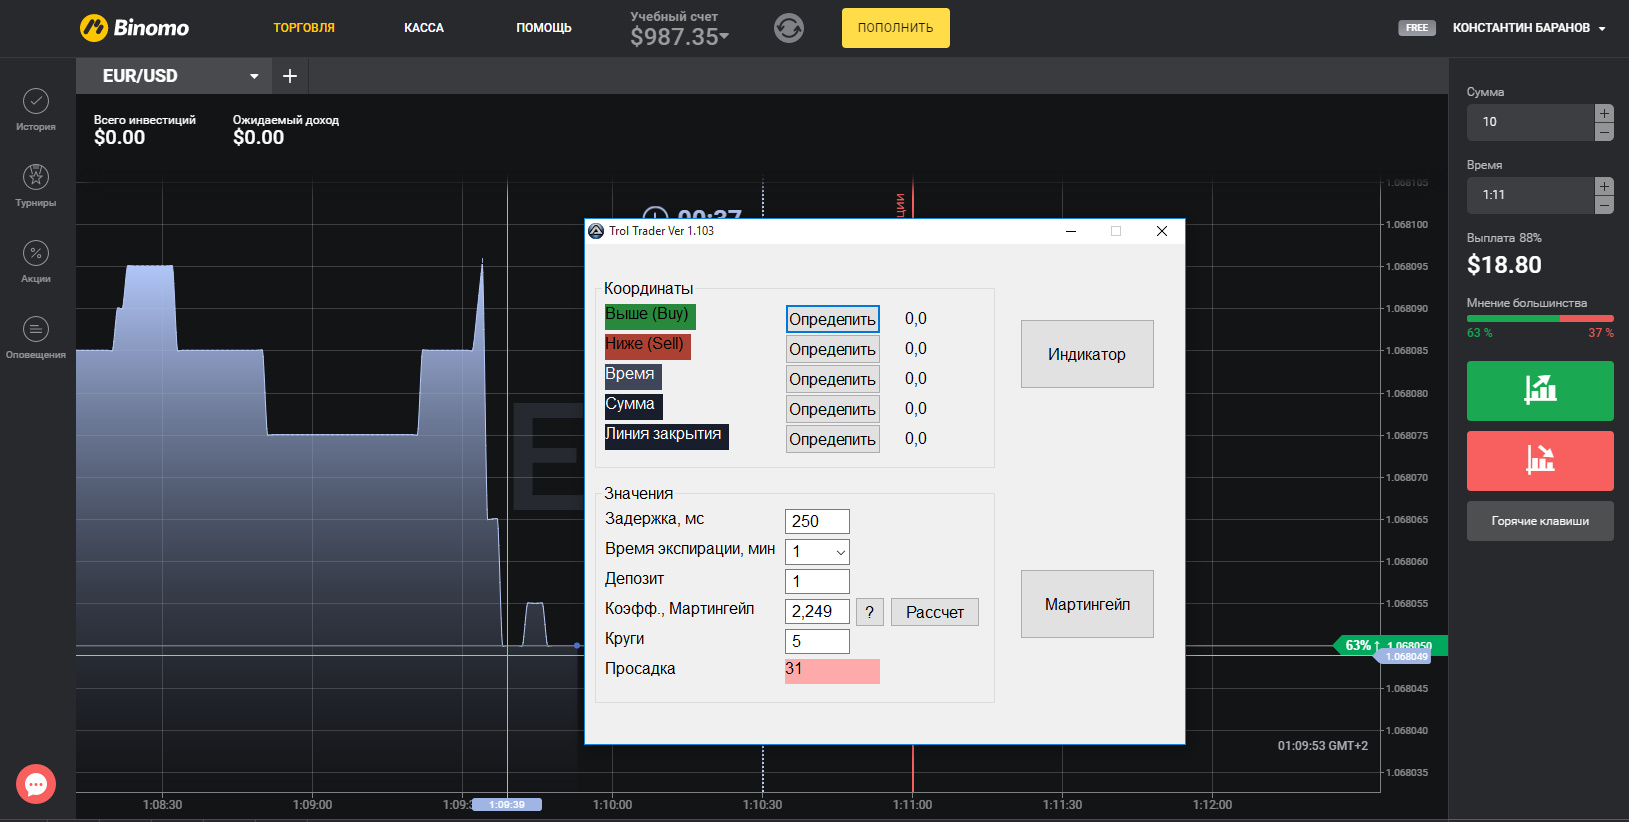Increase the Сумма amount with plus

[x=1604, y=113]
